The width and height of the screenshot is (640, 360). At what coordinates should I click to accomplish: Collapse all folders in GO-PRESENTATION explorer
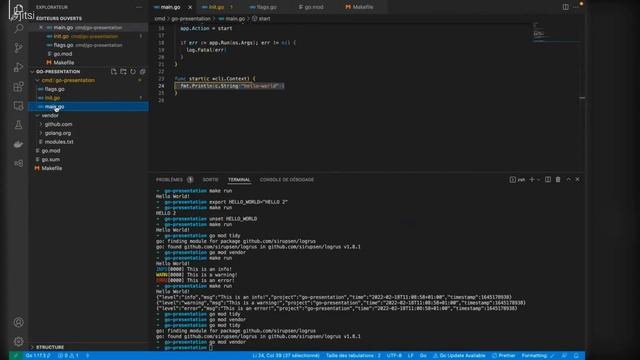(x=142, y=71)
